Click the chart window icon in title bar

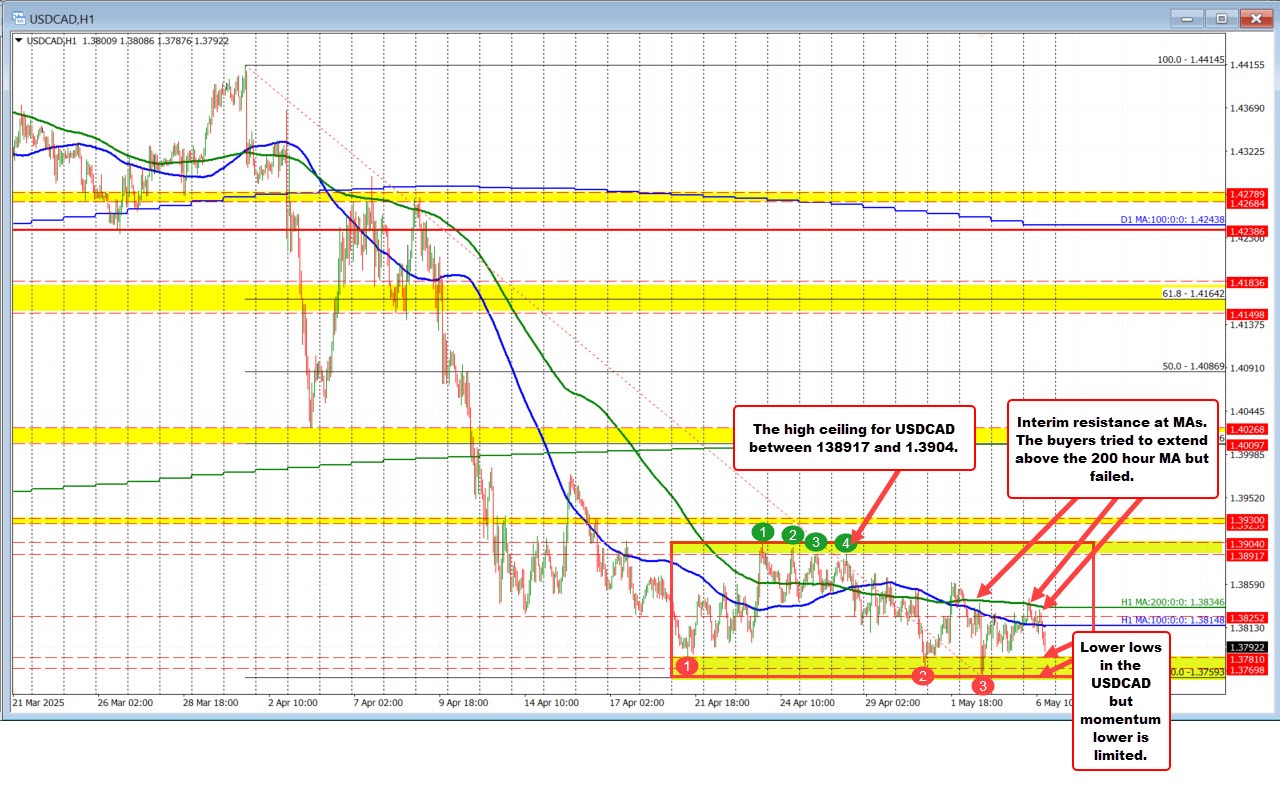coord(17,17)
